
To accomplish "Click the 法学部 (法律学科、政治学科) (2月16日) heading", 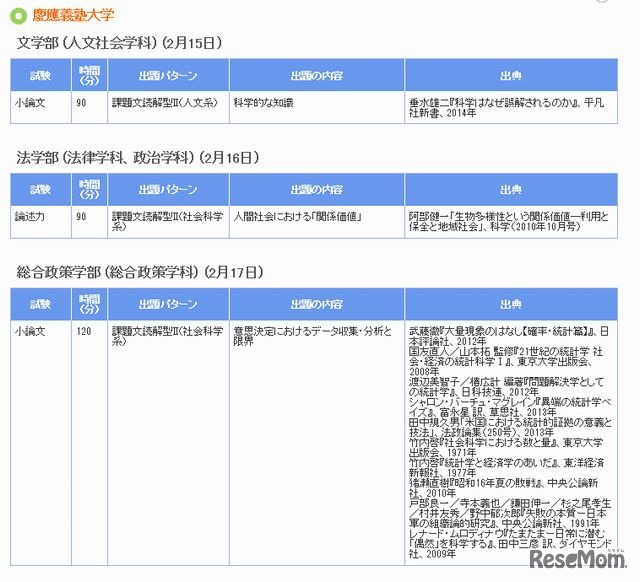I will pos(138,158).
